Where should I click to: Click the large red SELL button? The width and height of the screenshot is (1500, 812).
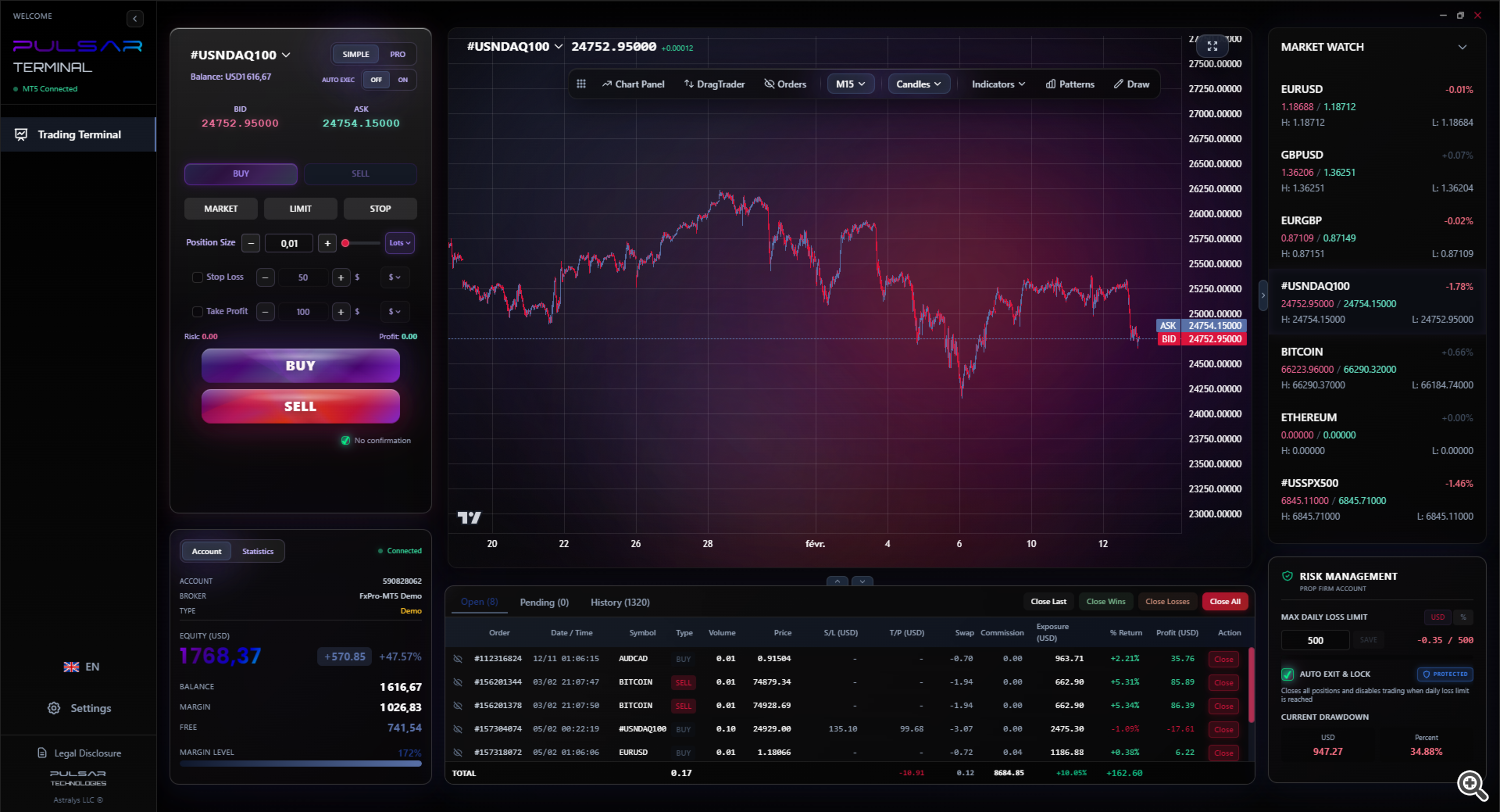click(301, 407)
